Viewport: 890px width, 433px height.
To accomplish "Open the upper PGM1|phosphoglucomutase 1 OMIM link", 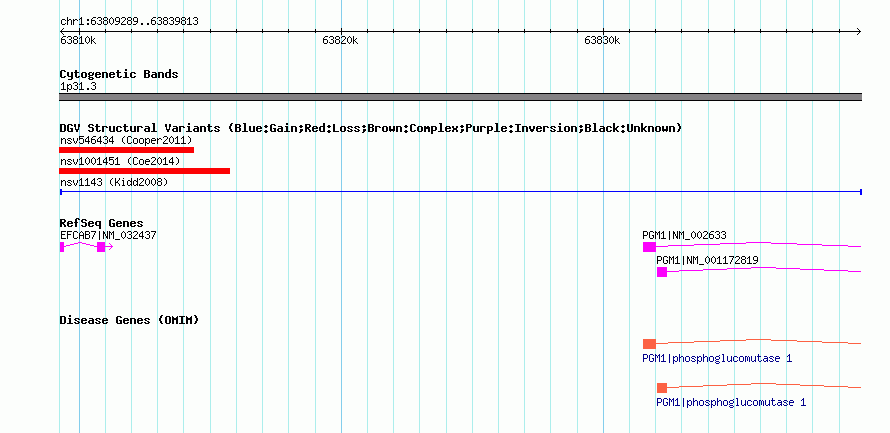I will (717, 359).
